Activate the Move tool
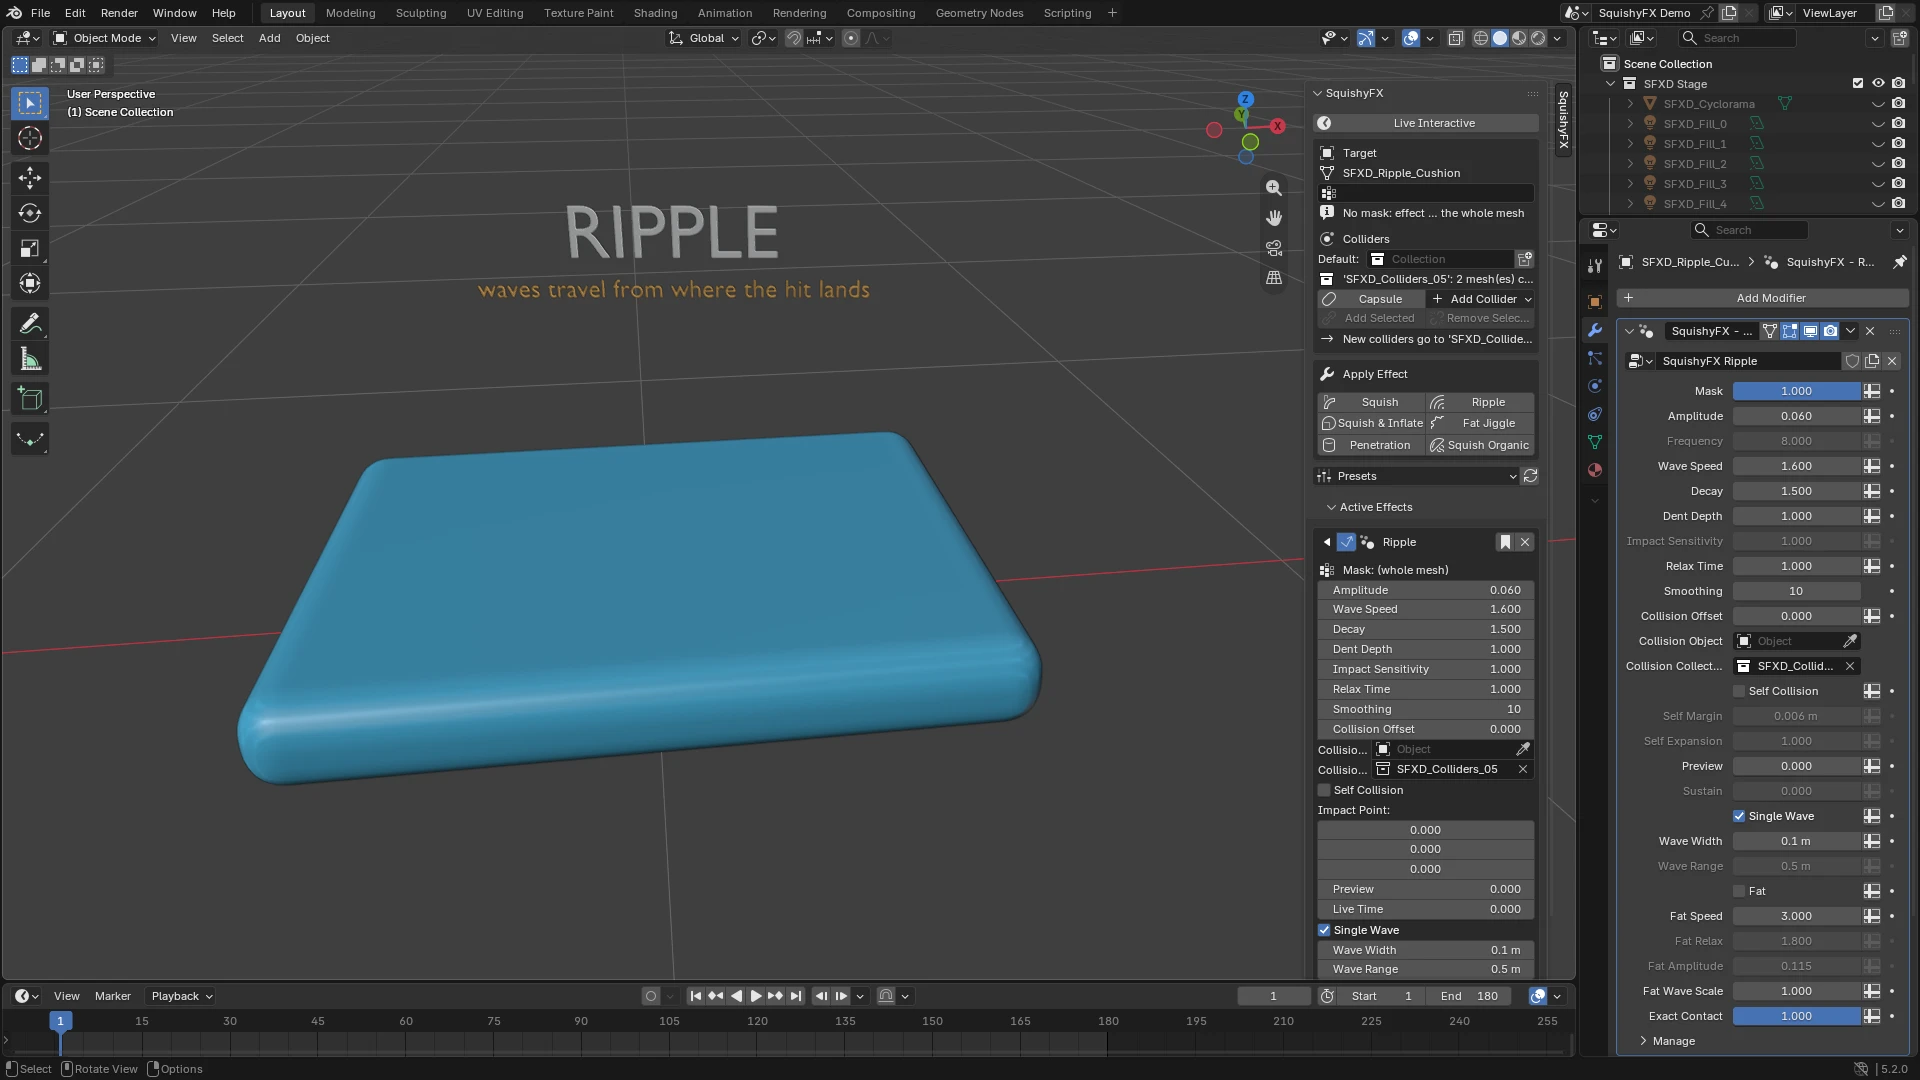1920x1080 pixels. point(30,178)
